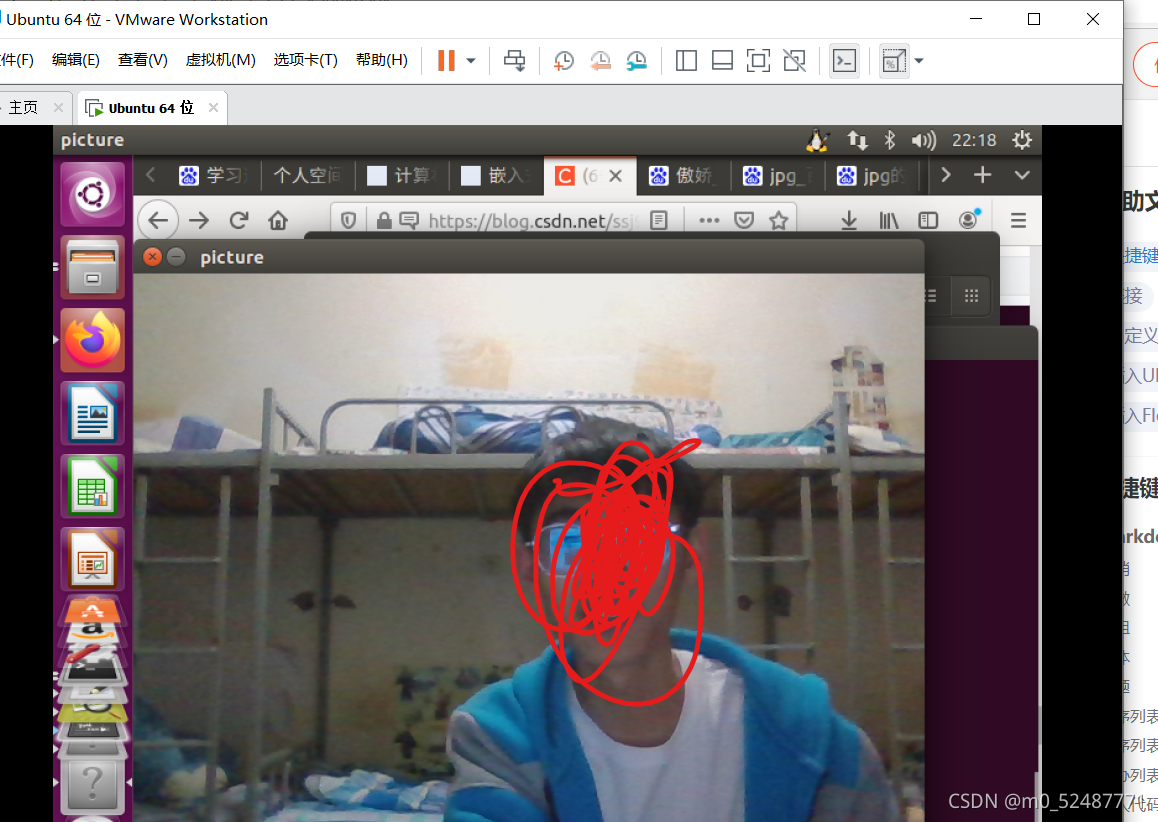The image size is (1158, 822).
Task: Open the Firefox hamburger menu
Action: coord(1018,220)
